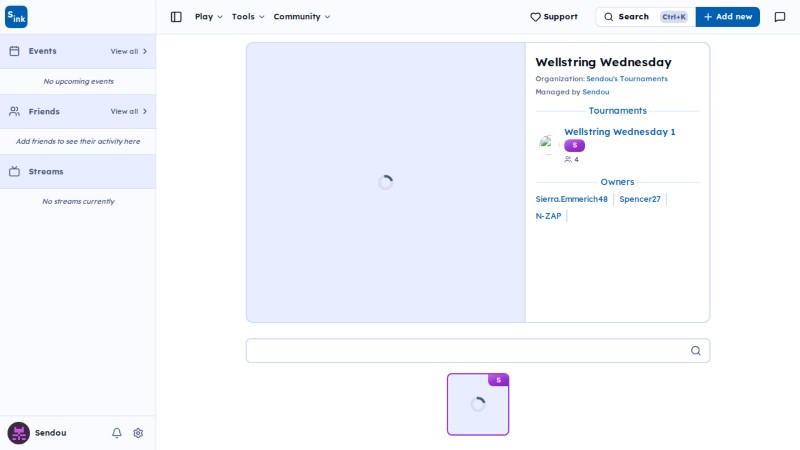Toggle the sidebar panel icon

pyautogui.click(x=176, y=17)
